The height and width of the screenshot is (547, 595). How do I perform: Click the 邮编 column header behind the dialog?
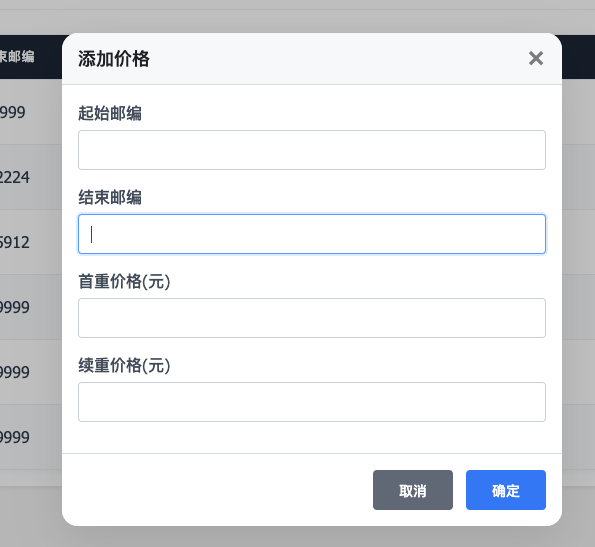click(17, 57)
